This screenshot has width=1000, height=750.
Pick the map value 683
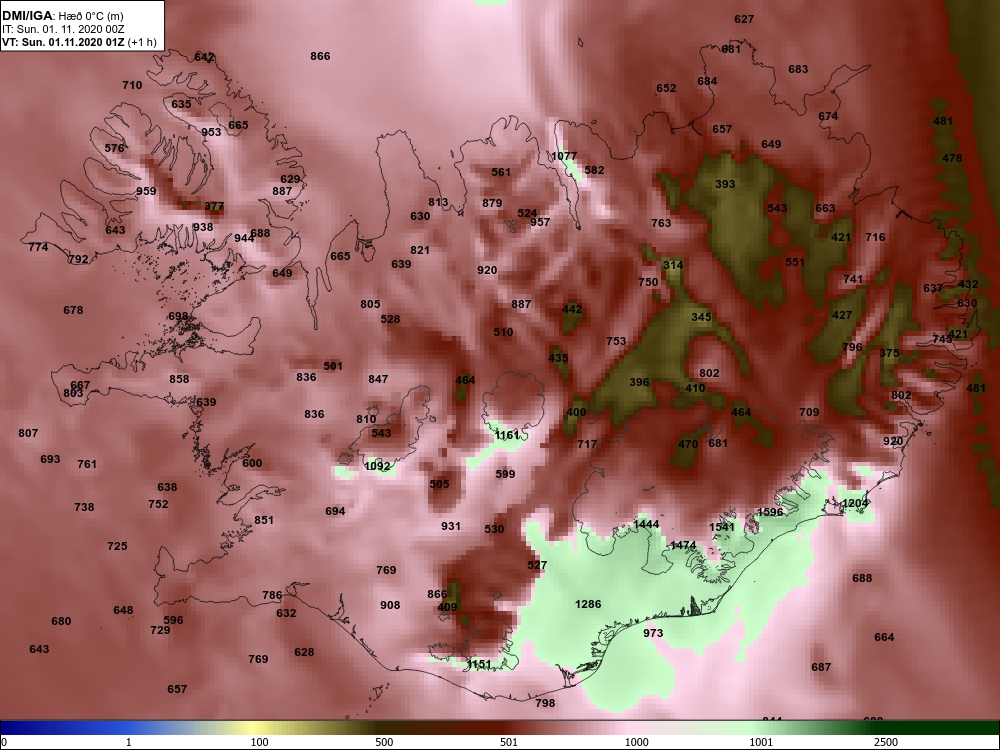798,69
